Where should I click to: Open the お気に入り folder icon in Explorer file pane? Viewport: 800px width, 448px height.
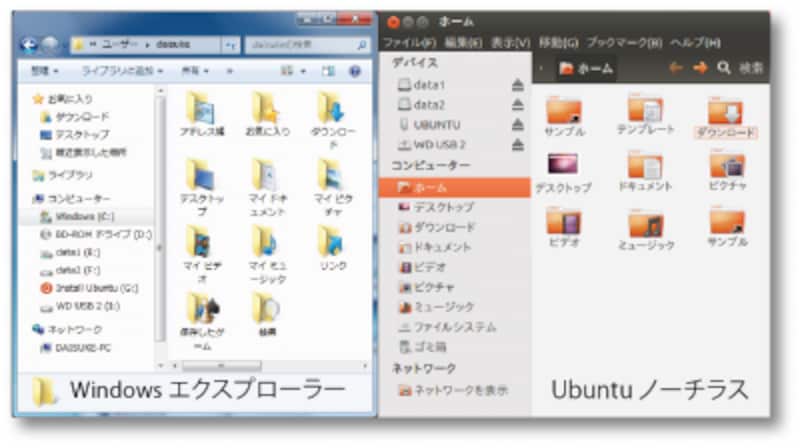click(x=267, y=115)
